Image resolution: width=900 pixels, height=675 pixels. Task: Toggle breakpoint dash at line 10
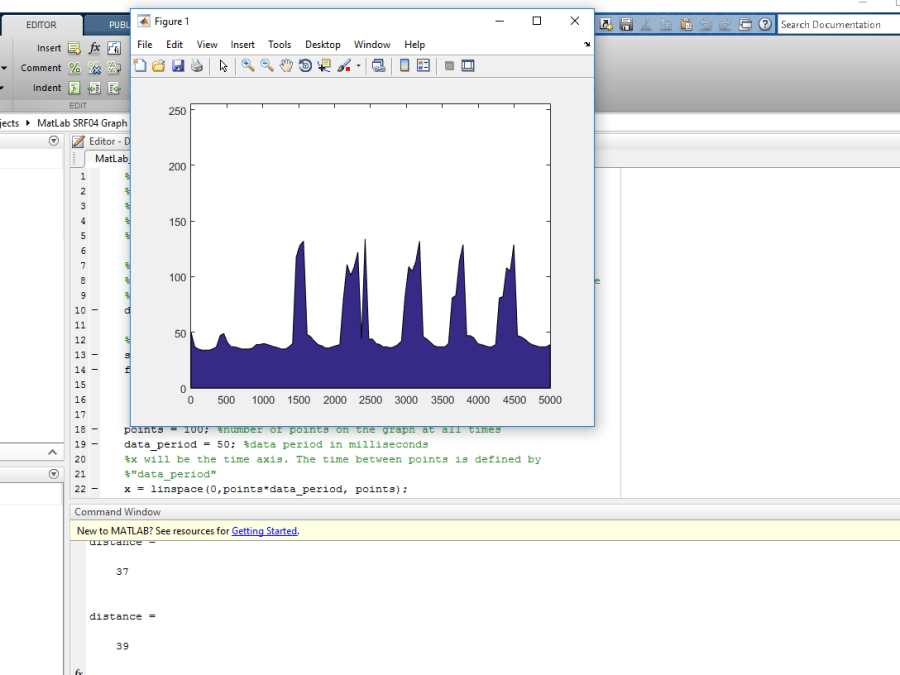95,310
